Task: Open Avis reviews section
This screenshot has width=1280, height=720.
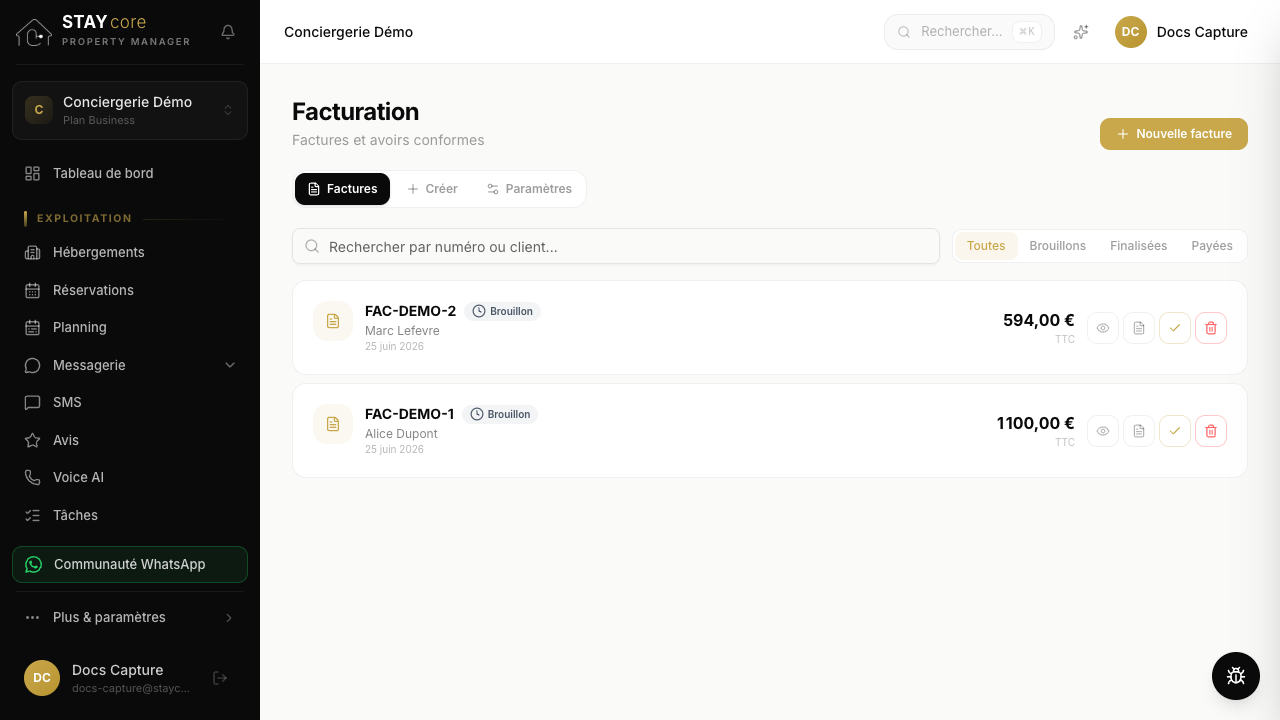Action: (130, 440)
